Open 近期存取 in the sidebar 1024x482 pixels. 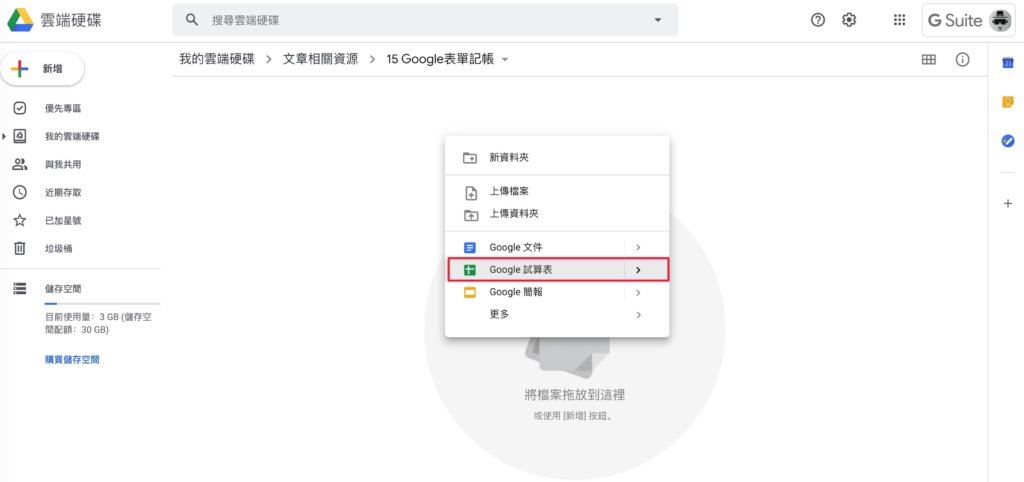pyautogui.click(x=63, y=193)
